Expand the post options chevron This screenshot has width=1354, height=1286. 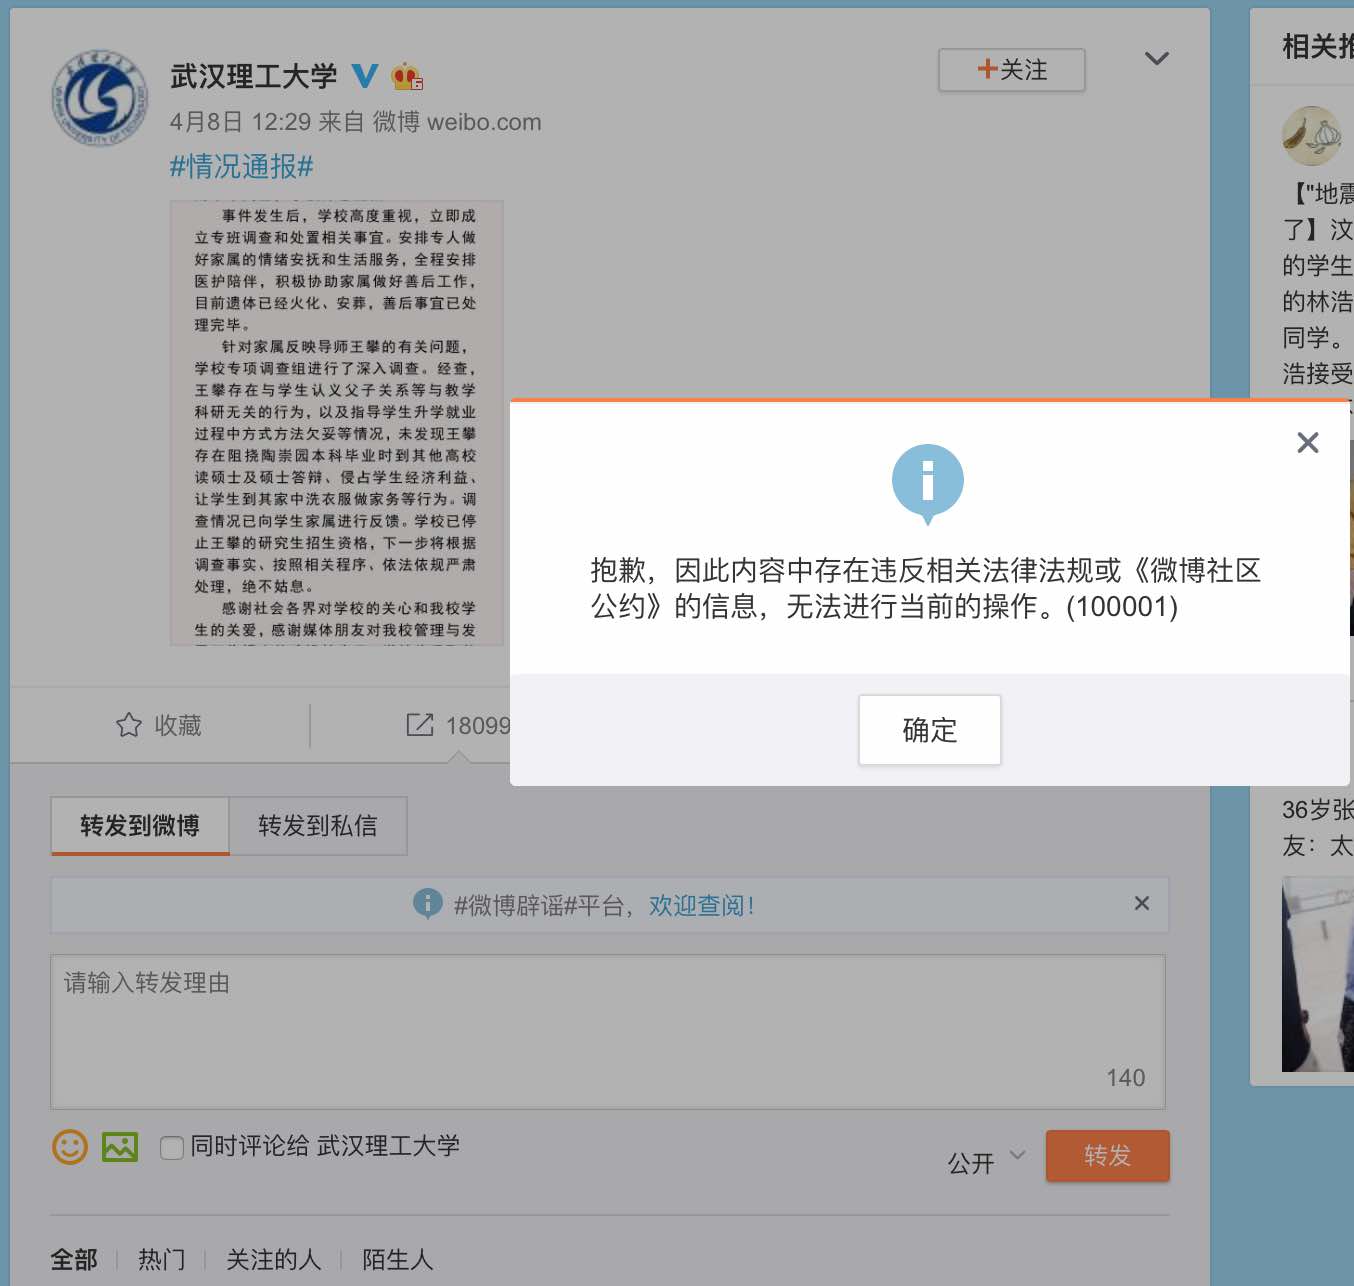click(1157, 59)
